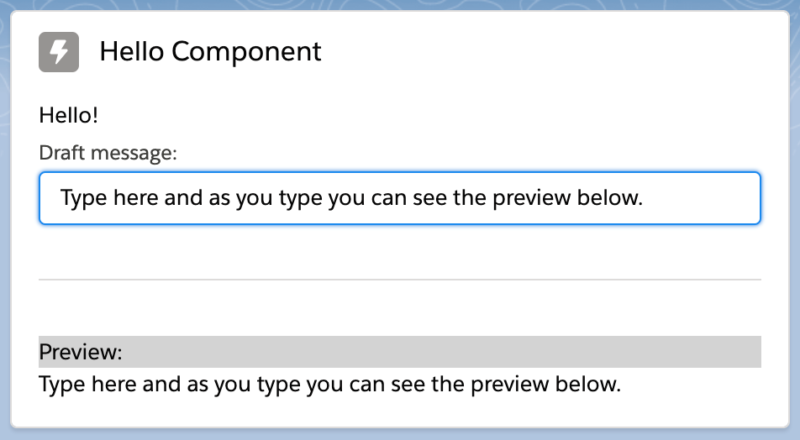Image resolution: width=800 pixels, height=440 pixels.
Task: Focus the Draft message text input
Action: click(400, 198)
